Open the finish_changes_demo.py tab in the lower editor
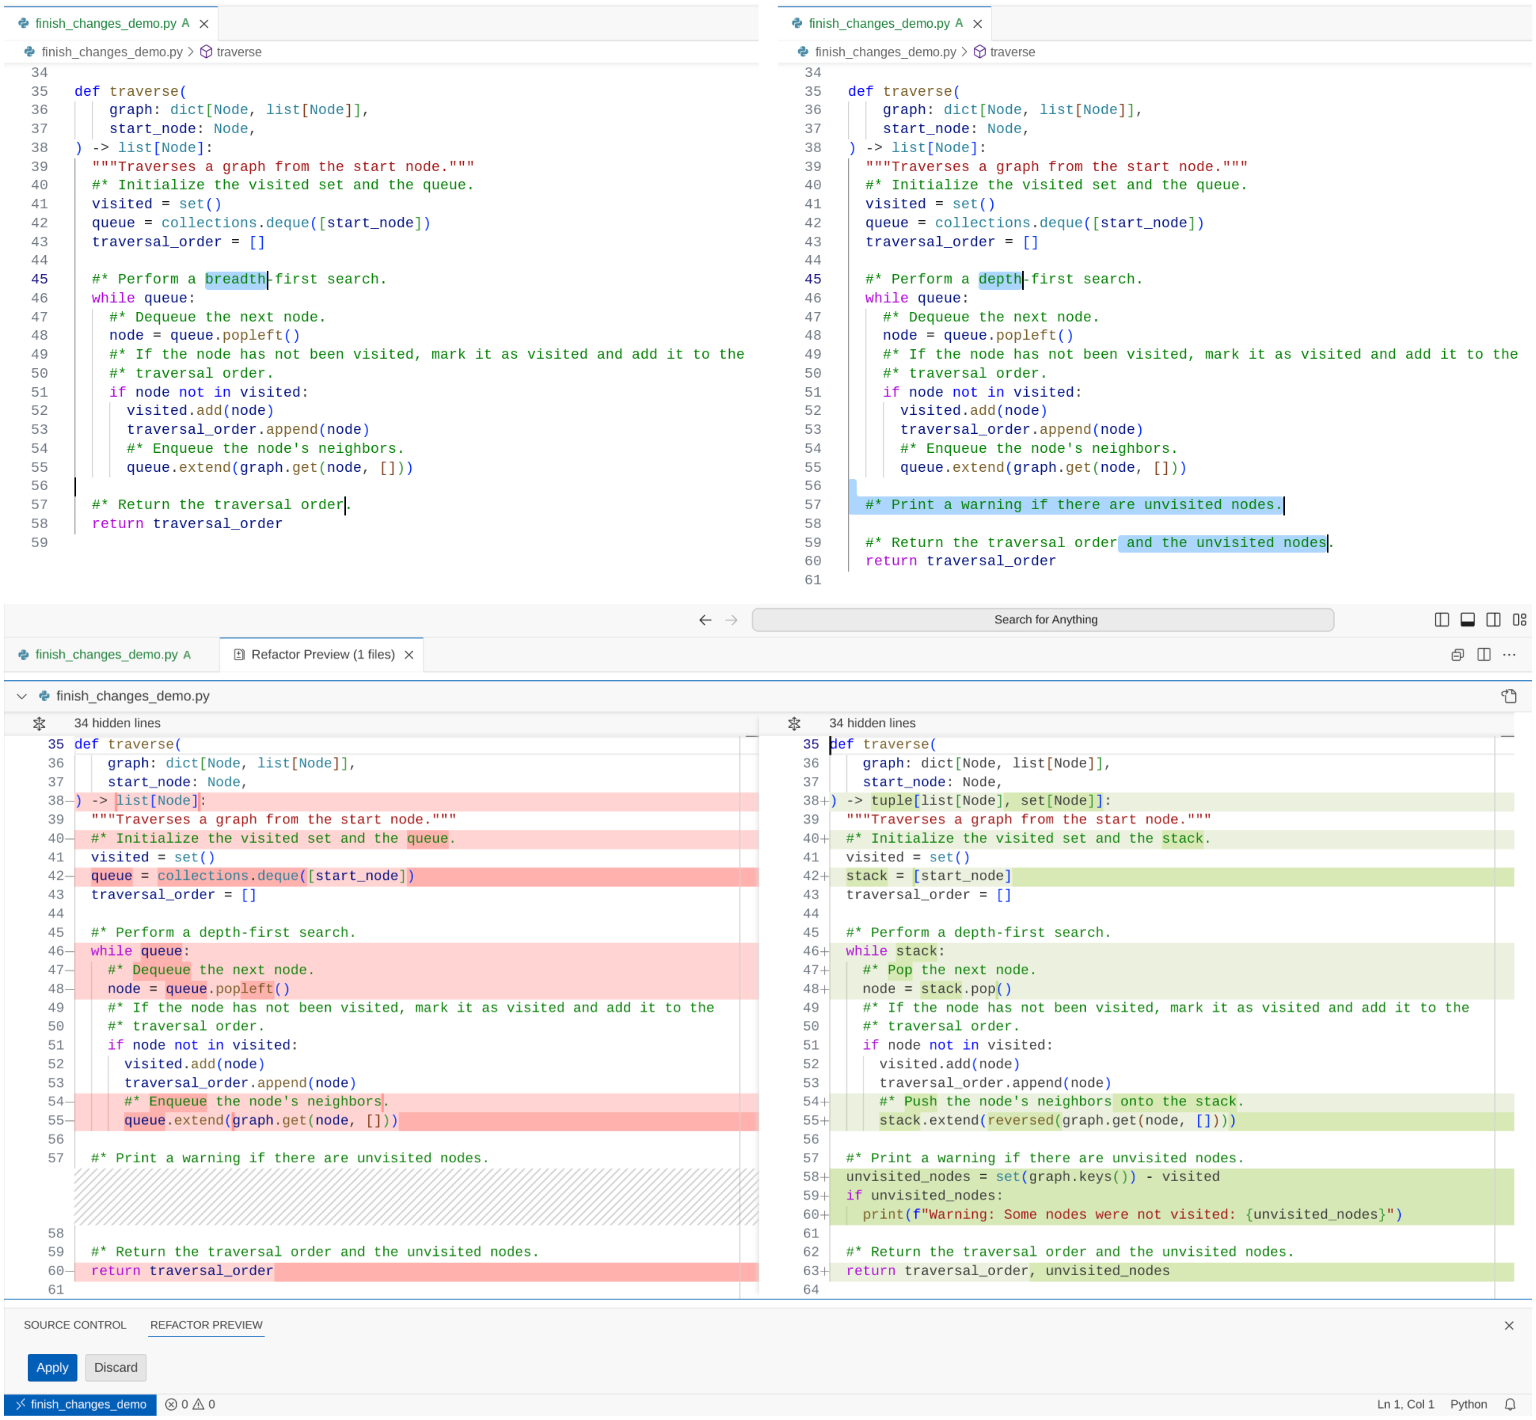 click(x=106, y=655)
